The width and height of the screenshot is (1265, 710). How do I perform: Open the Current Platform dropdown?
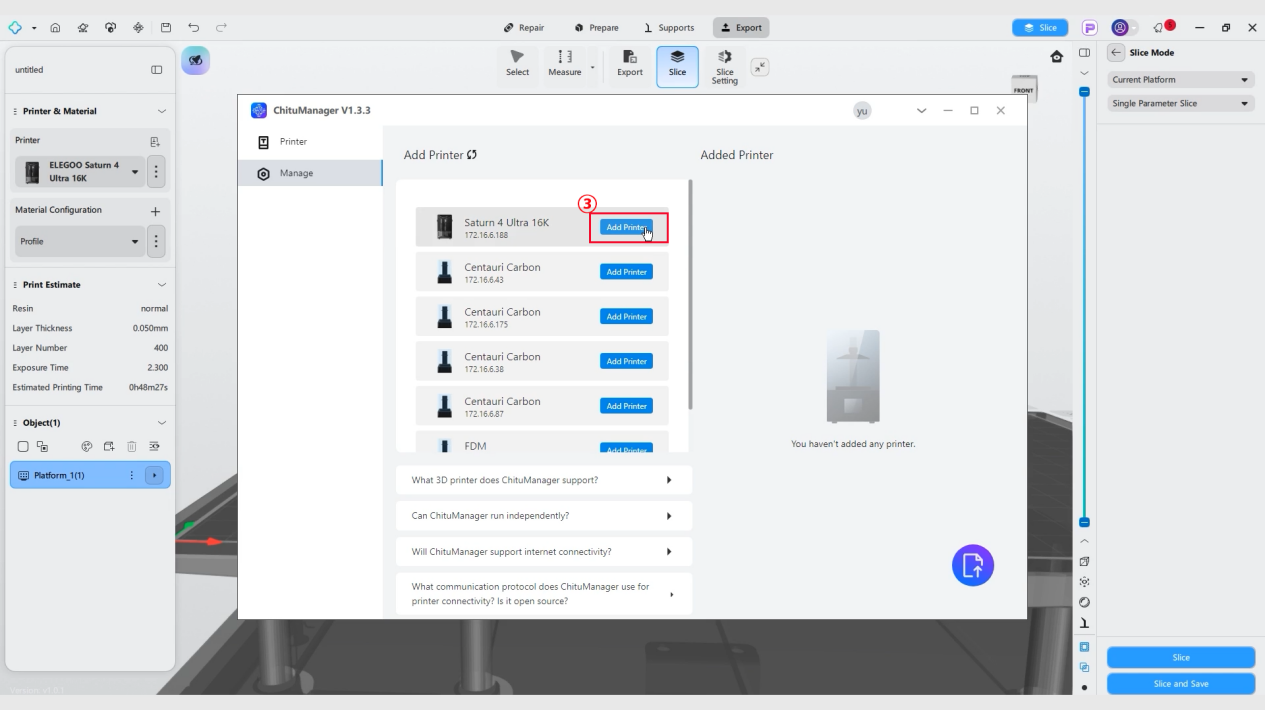[x=1180, y=79]
